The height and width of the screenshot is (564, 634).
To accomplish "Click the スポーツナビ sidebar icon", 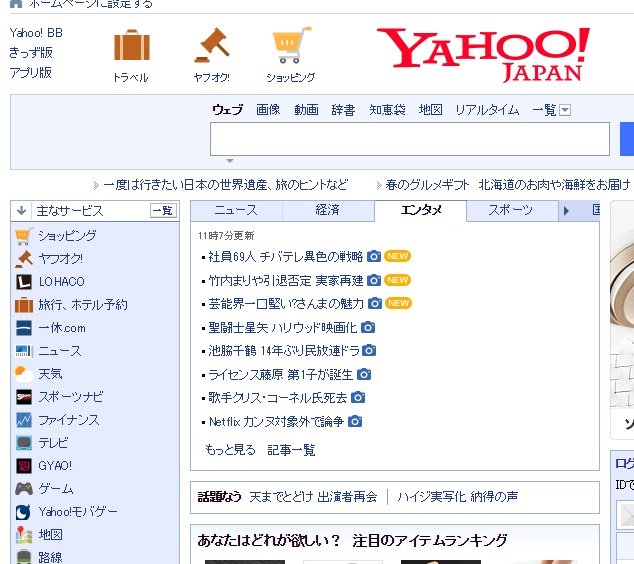I will click(x=23, y=397).
